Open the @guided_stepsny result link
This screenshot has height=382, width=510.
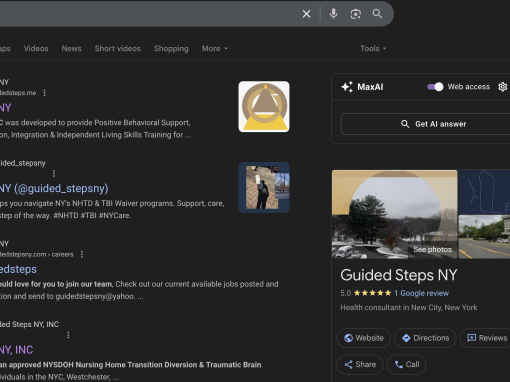coord(54,189)
